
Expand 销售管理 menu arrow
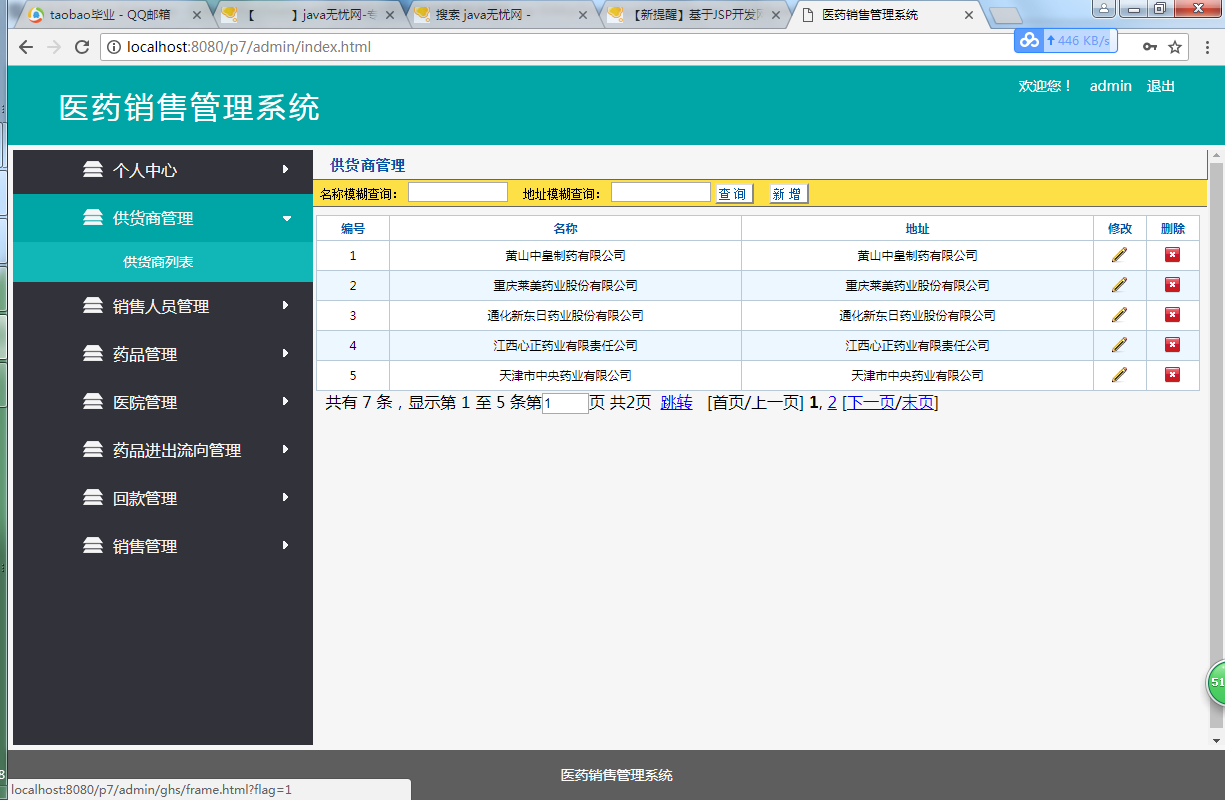pos(286,545)
